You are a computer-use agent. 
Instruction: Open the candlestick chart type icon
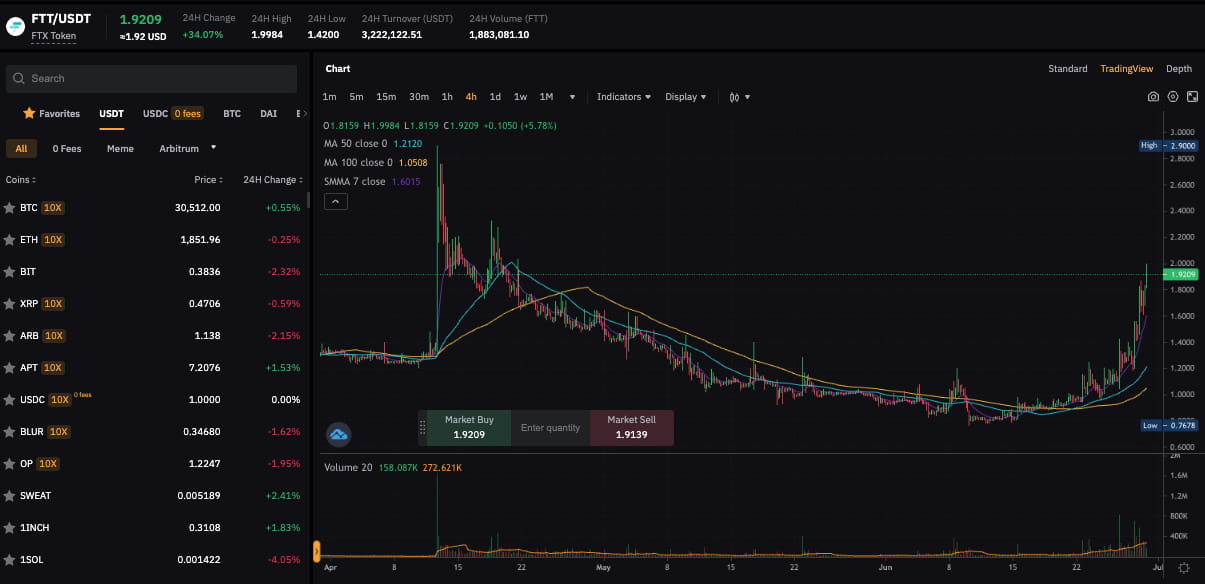tap(735, 97)
